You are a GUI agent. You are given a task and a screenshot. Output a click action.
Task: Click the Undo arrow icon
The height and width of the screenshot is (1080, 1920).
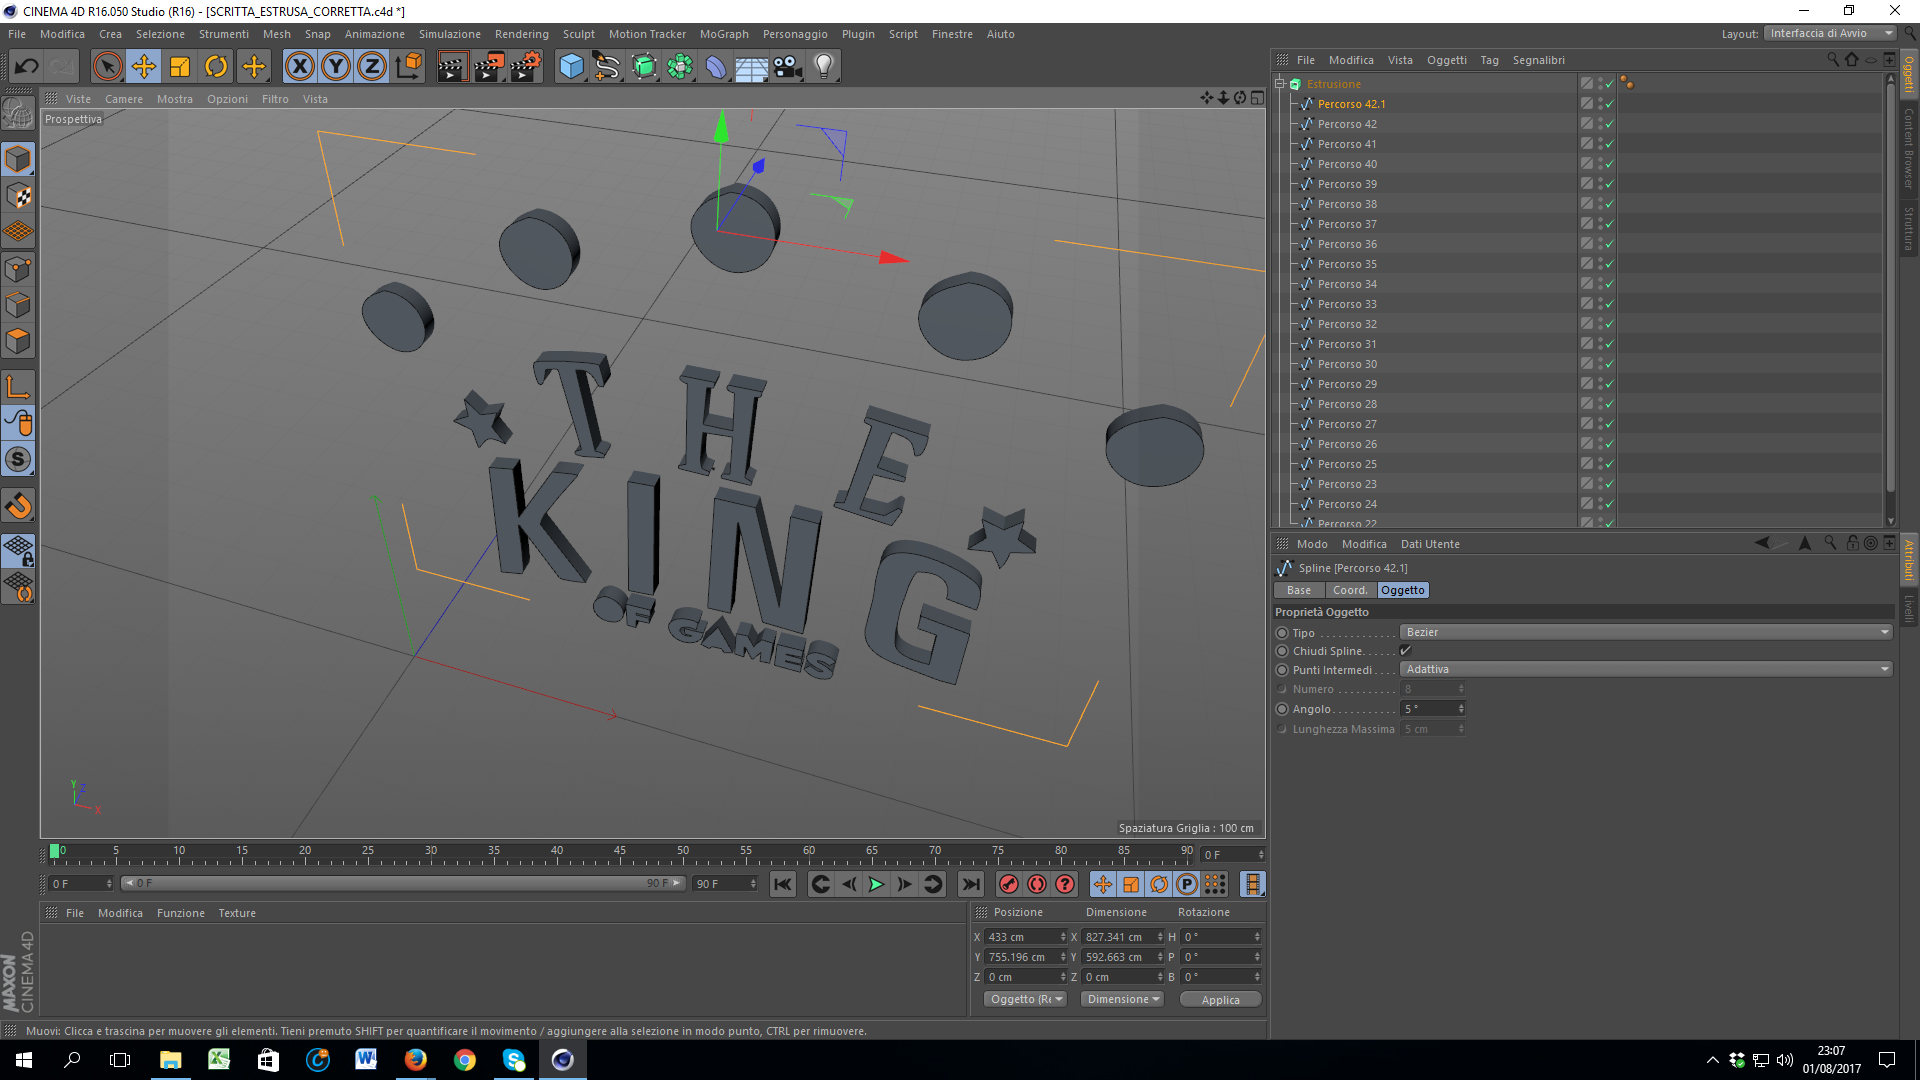[x=27, y=67]
